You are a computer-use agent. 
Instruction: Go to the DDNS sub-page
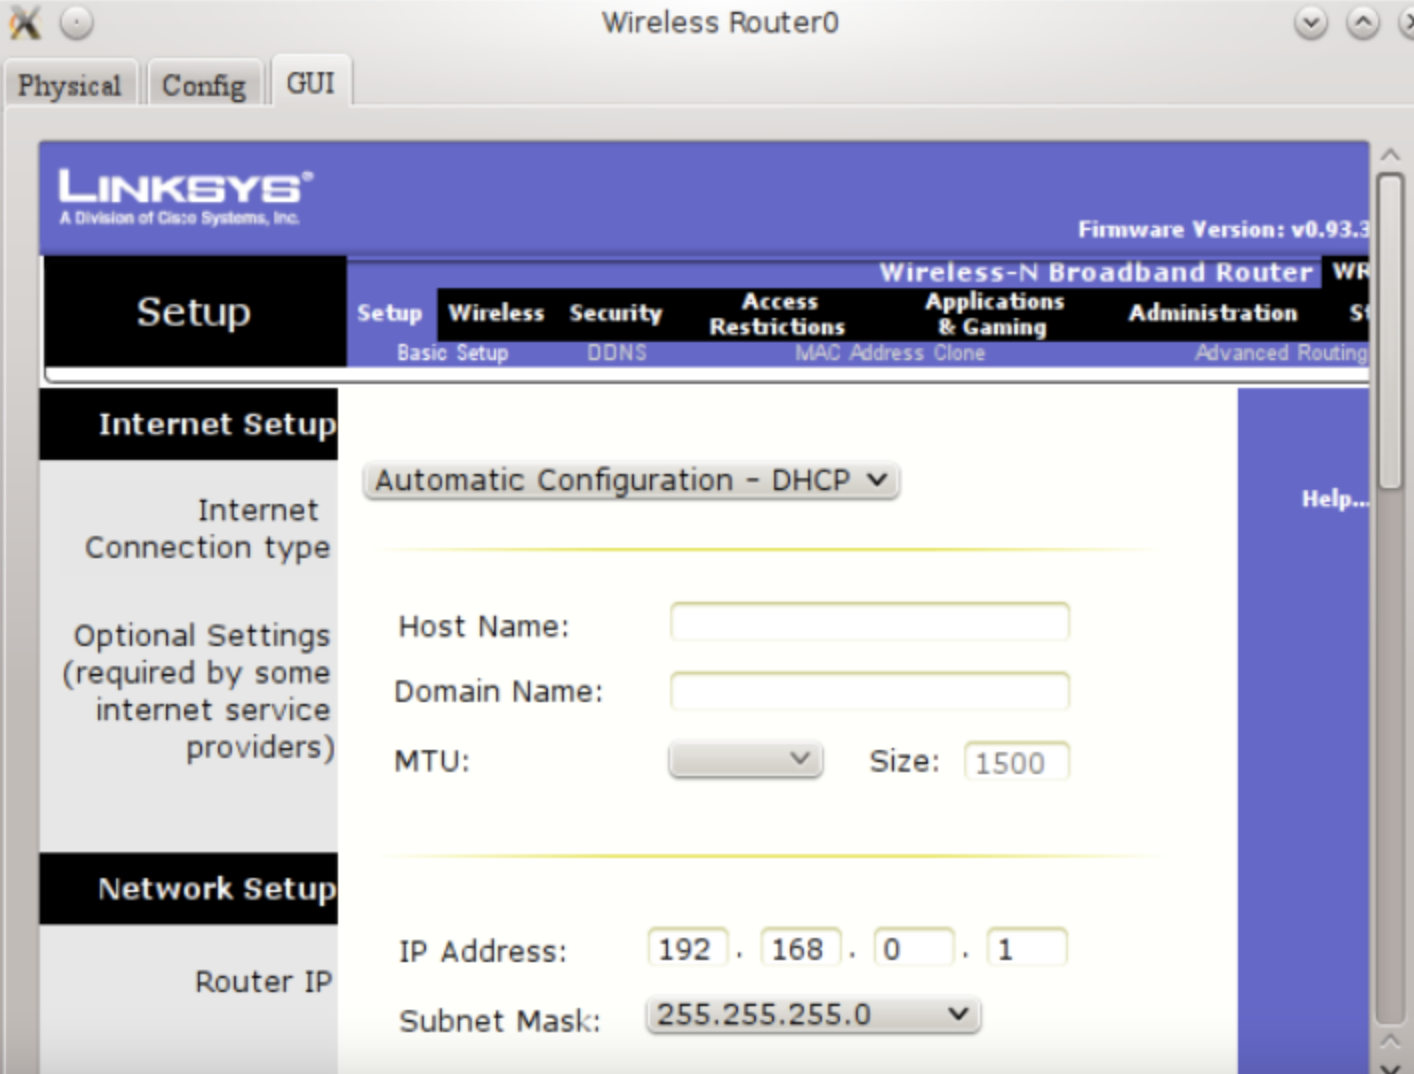[x=617, y=353]
